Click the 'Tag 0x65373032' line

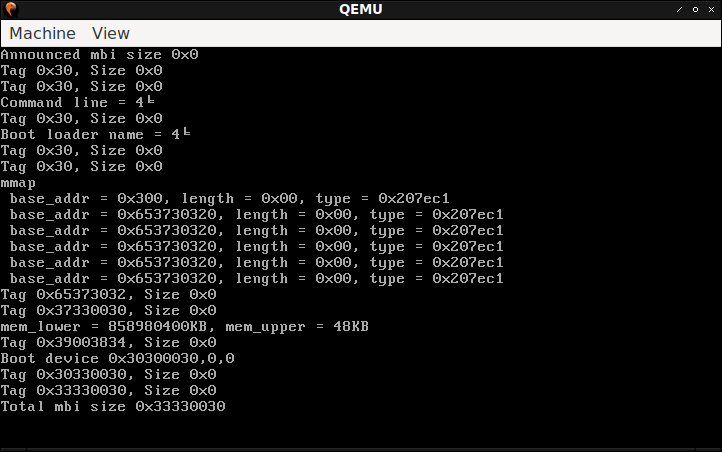(108, 294)
